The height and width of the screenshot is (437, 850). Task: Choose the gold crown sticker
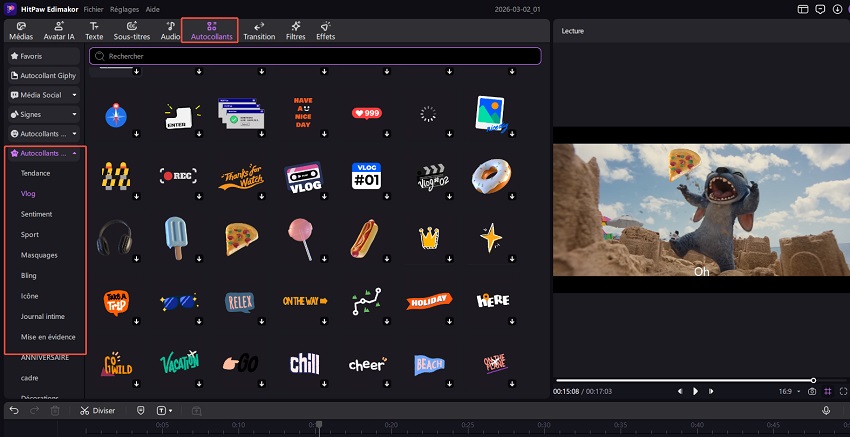click(x=429, y=237)
